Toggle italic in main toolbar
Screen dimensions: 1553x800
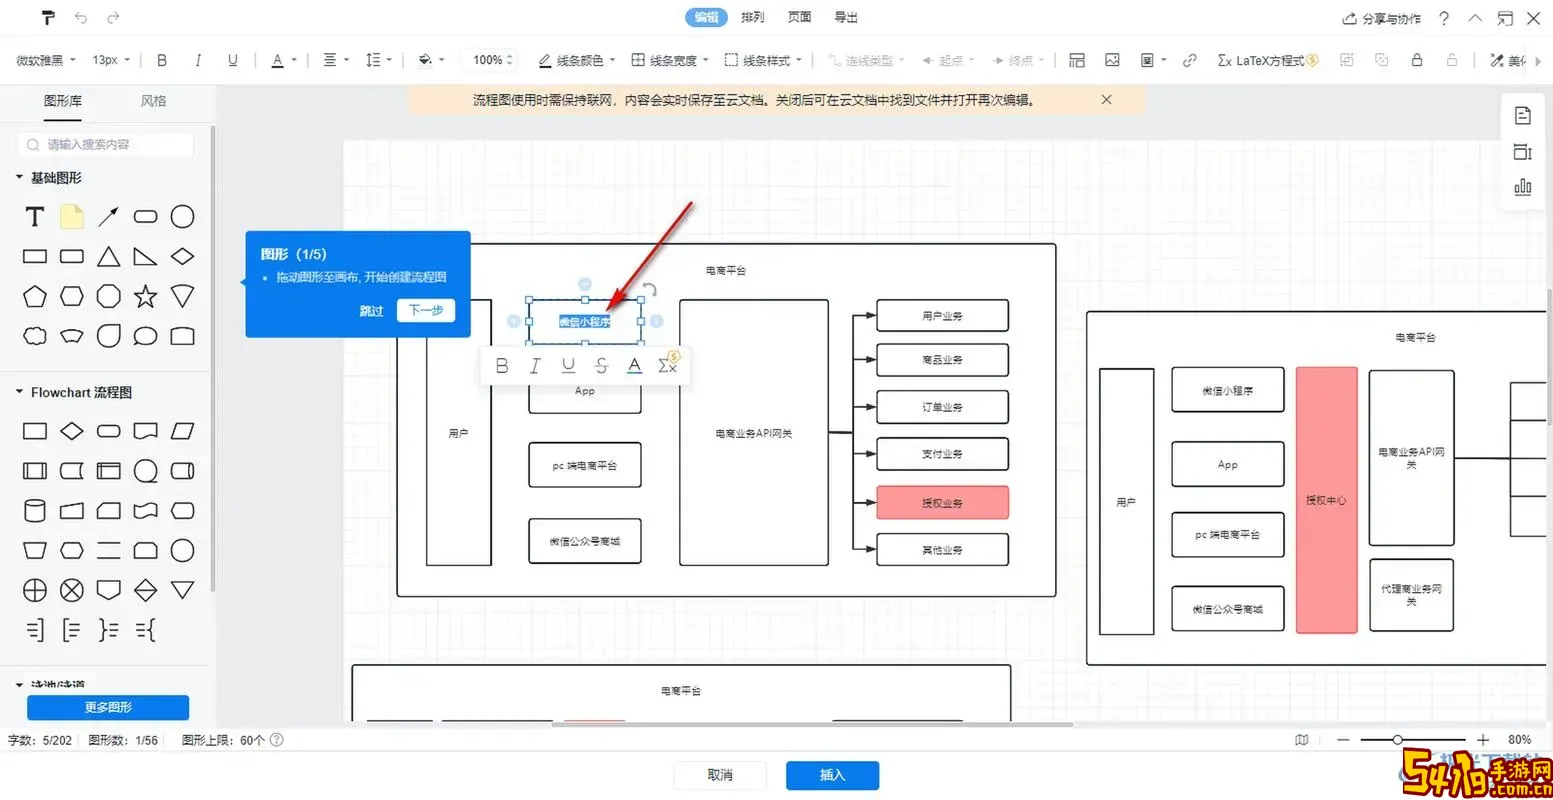click(x=198, y=60)
